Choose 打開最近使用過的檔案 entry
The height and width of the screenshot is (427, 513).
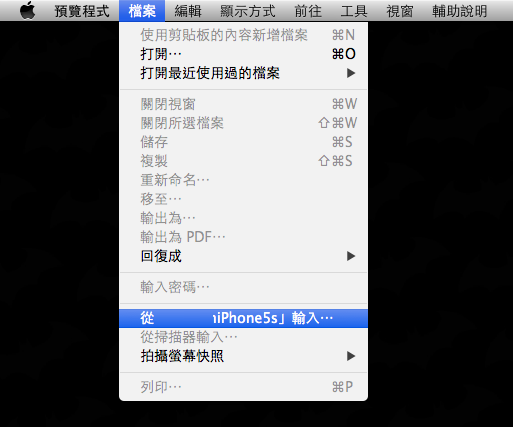click(243, 73)
